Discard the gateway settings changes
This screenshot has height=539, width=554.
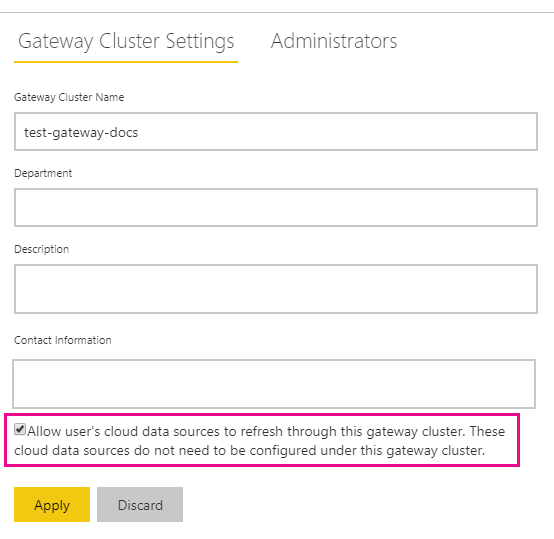tap(140, 504)
